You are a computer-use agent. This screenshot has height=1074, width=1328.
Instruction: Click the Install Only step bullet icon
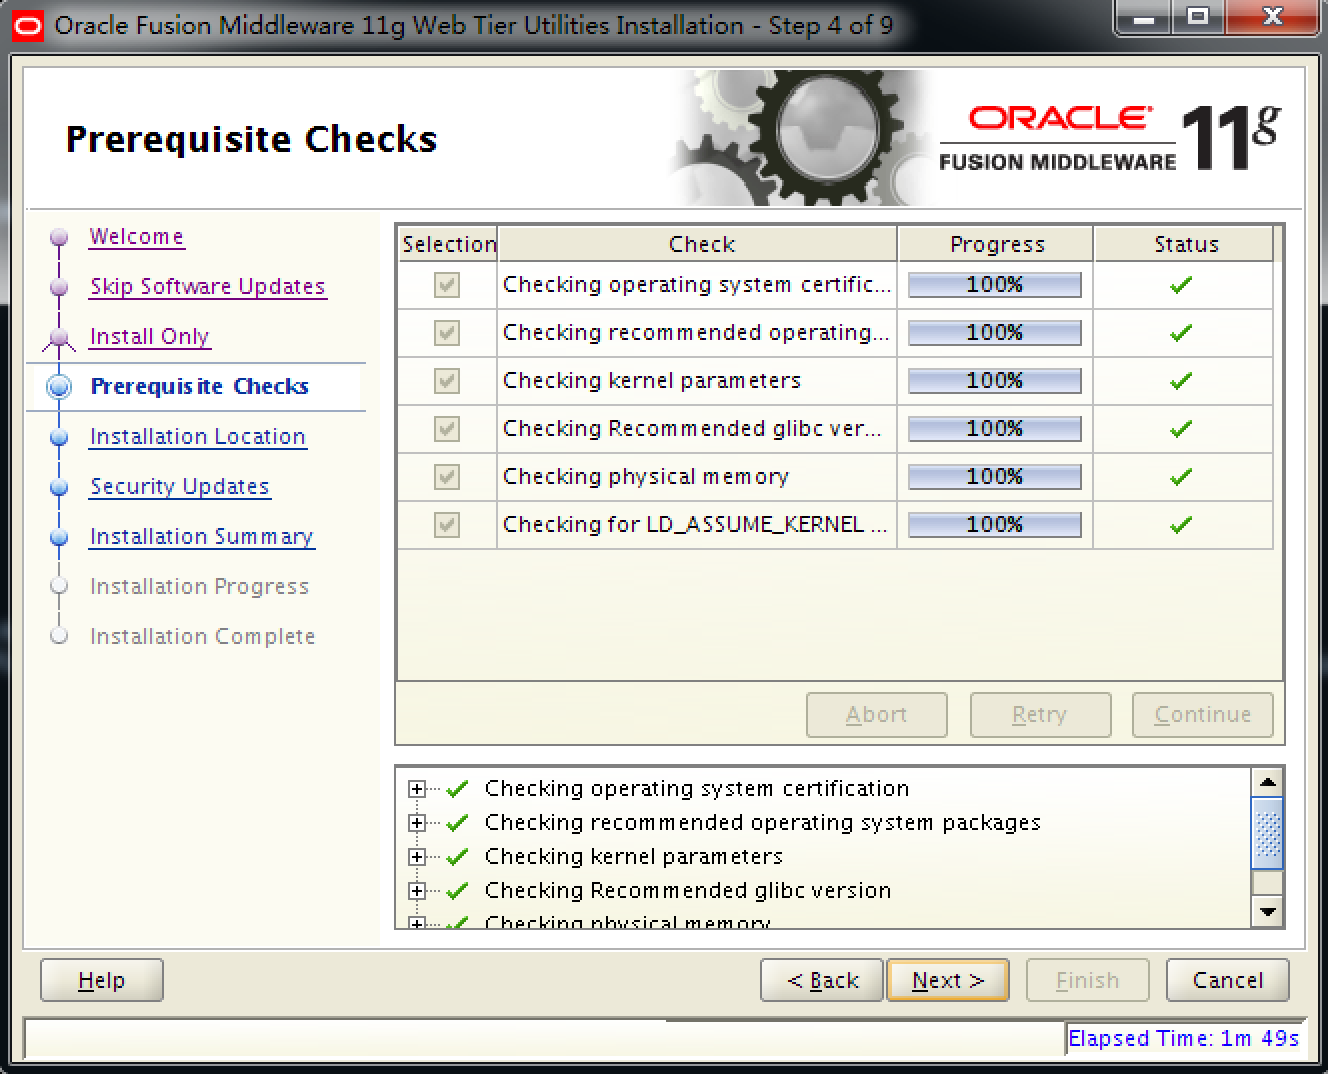tap(59, 338)
